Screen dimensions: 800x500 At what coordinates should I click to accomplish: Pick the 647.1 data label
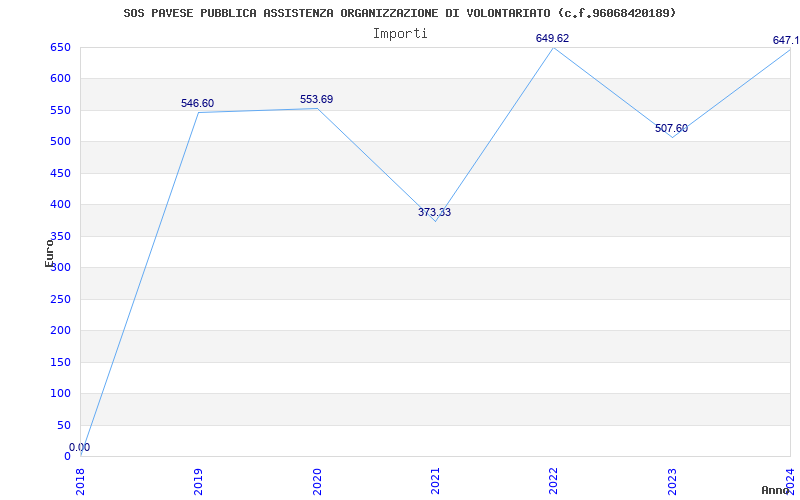(x=786, y=40)
